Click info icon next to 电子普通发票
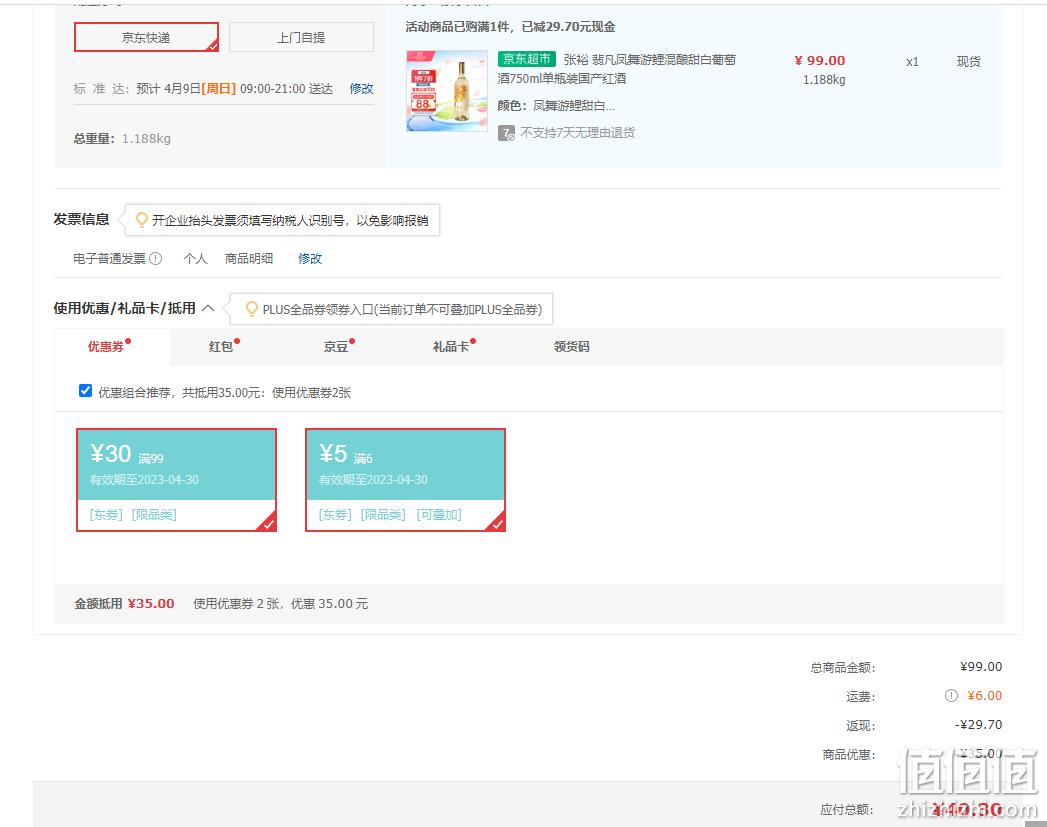Image resolution: width=1047 pixels, height=827 pixels. click(x=156, y=259)
